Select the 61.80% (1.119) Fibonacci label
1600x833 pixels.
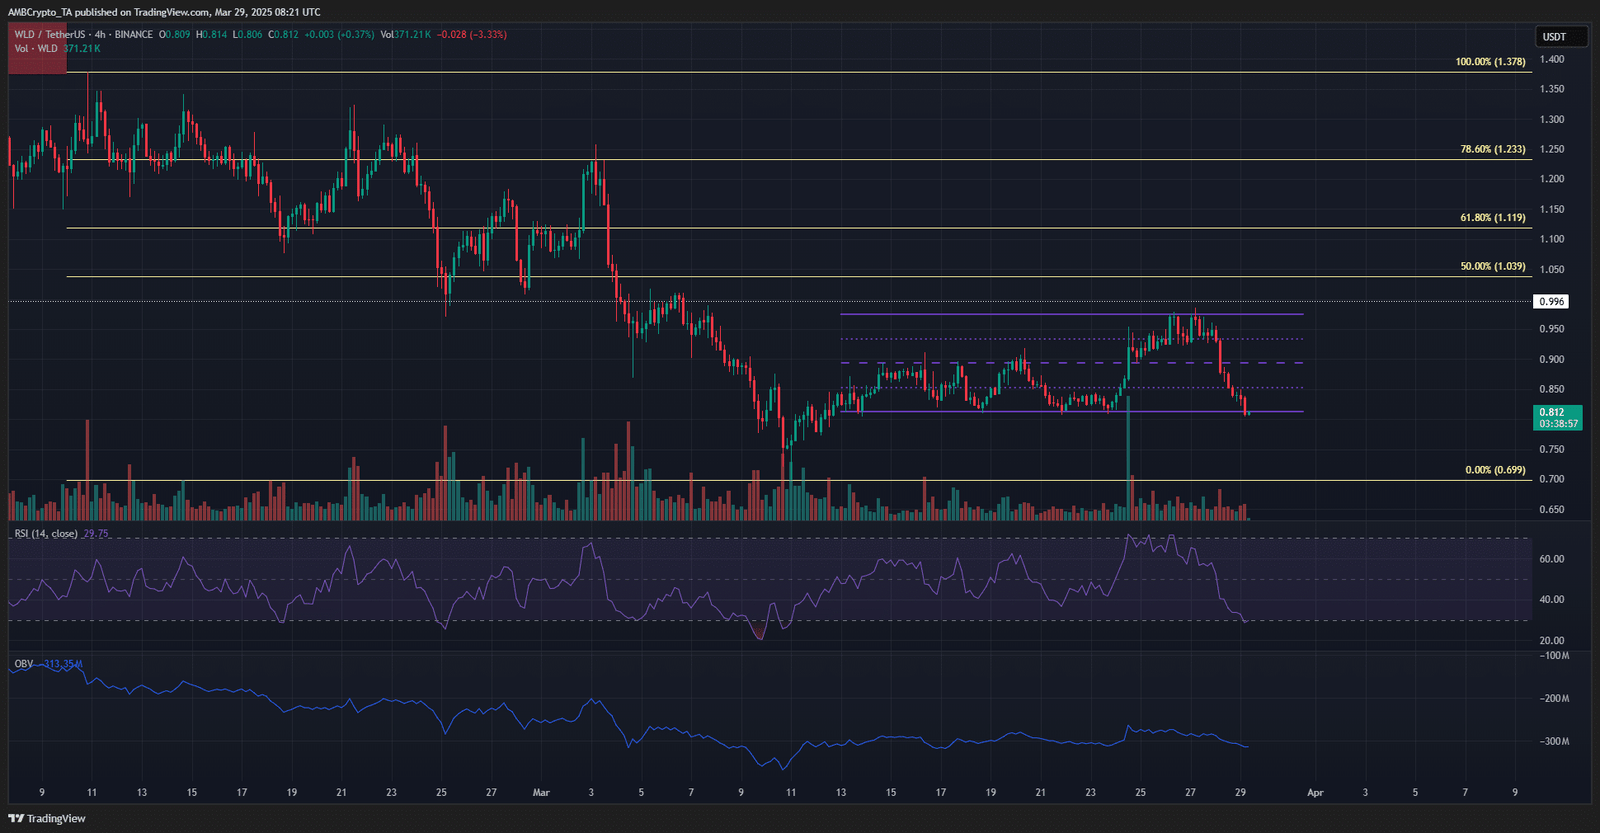(x=1492, y=218)
